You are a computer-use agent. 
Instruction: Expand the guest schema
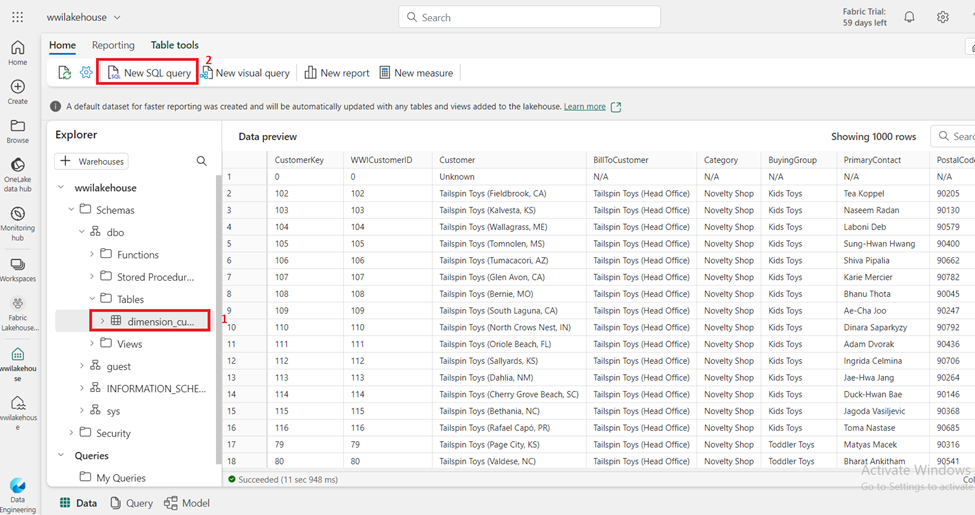pos(81,366)
